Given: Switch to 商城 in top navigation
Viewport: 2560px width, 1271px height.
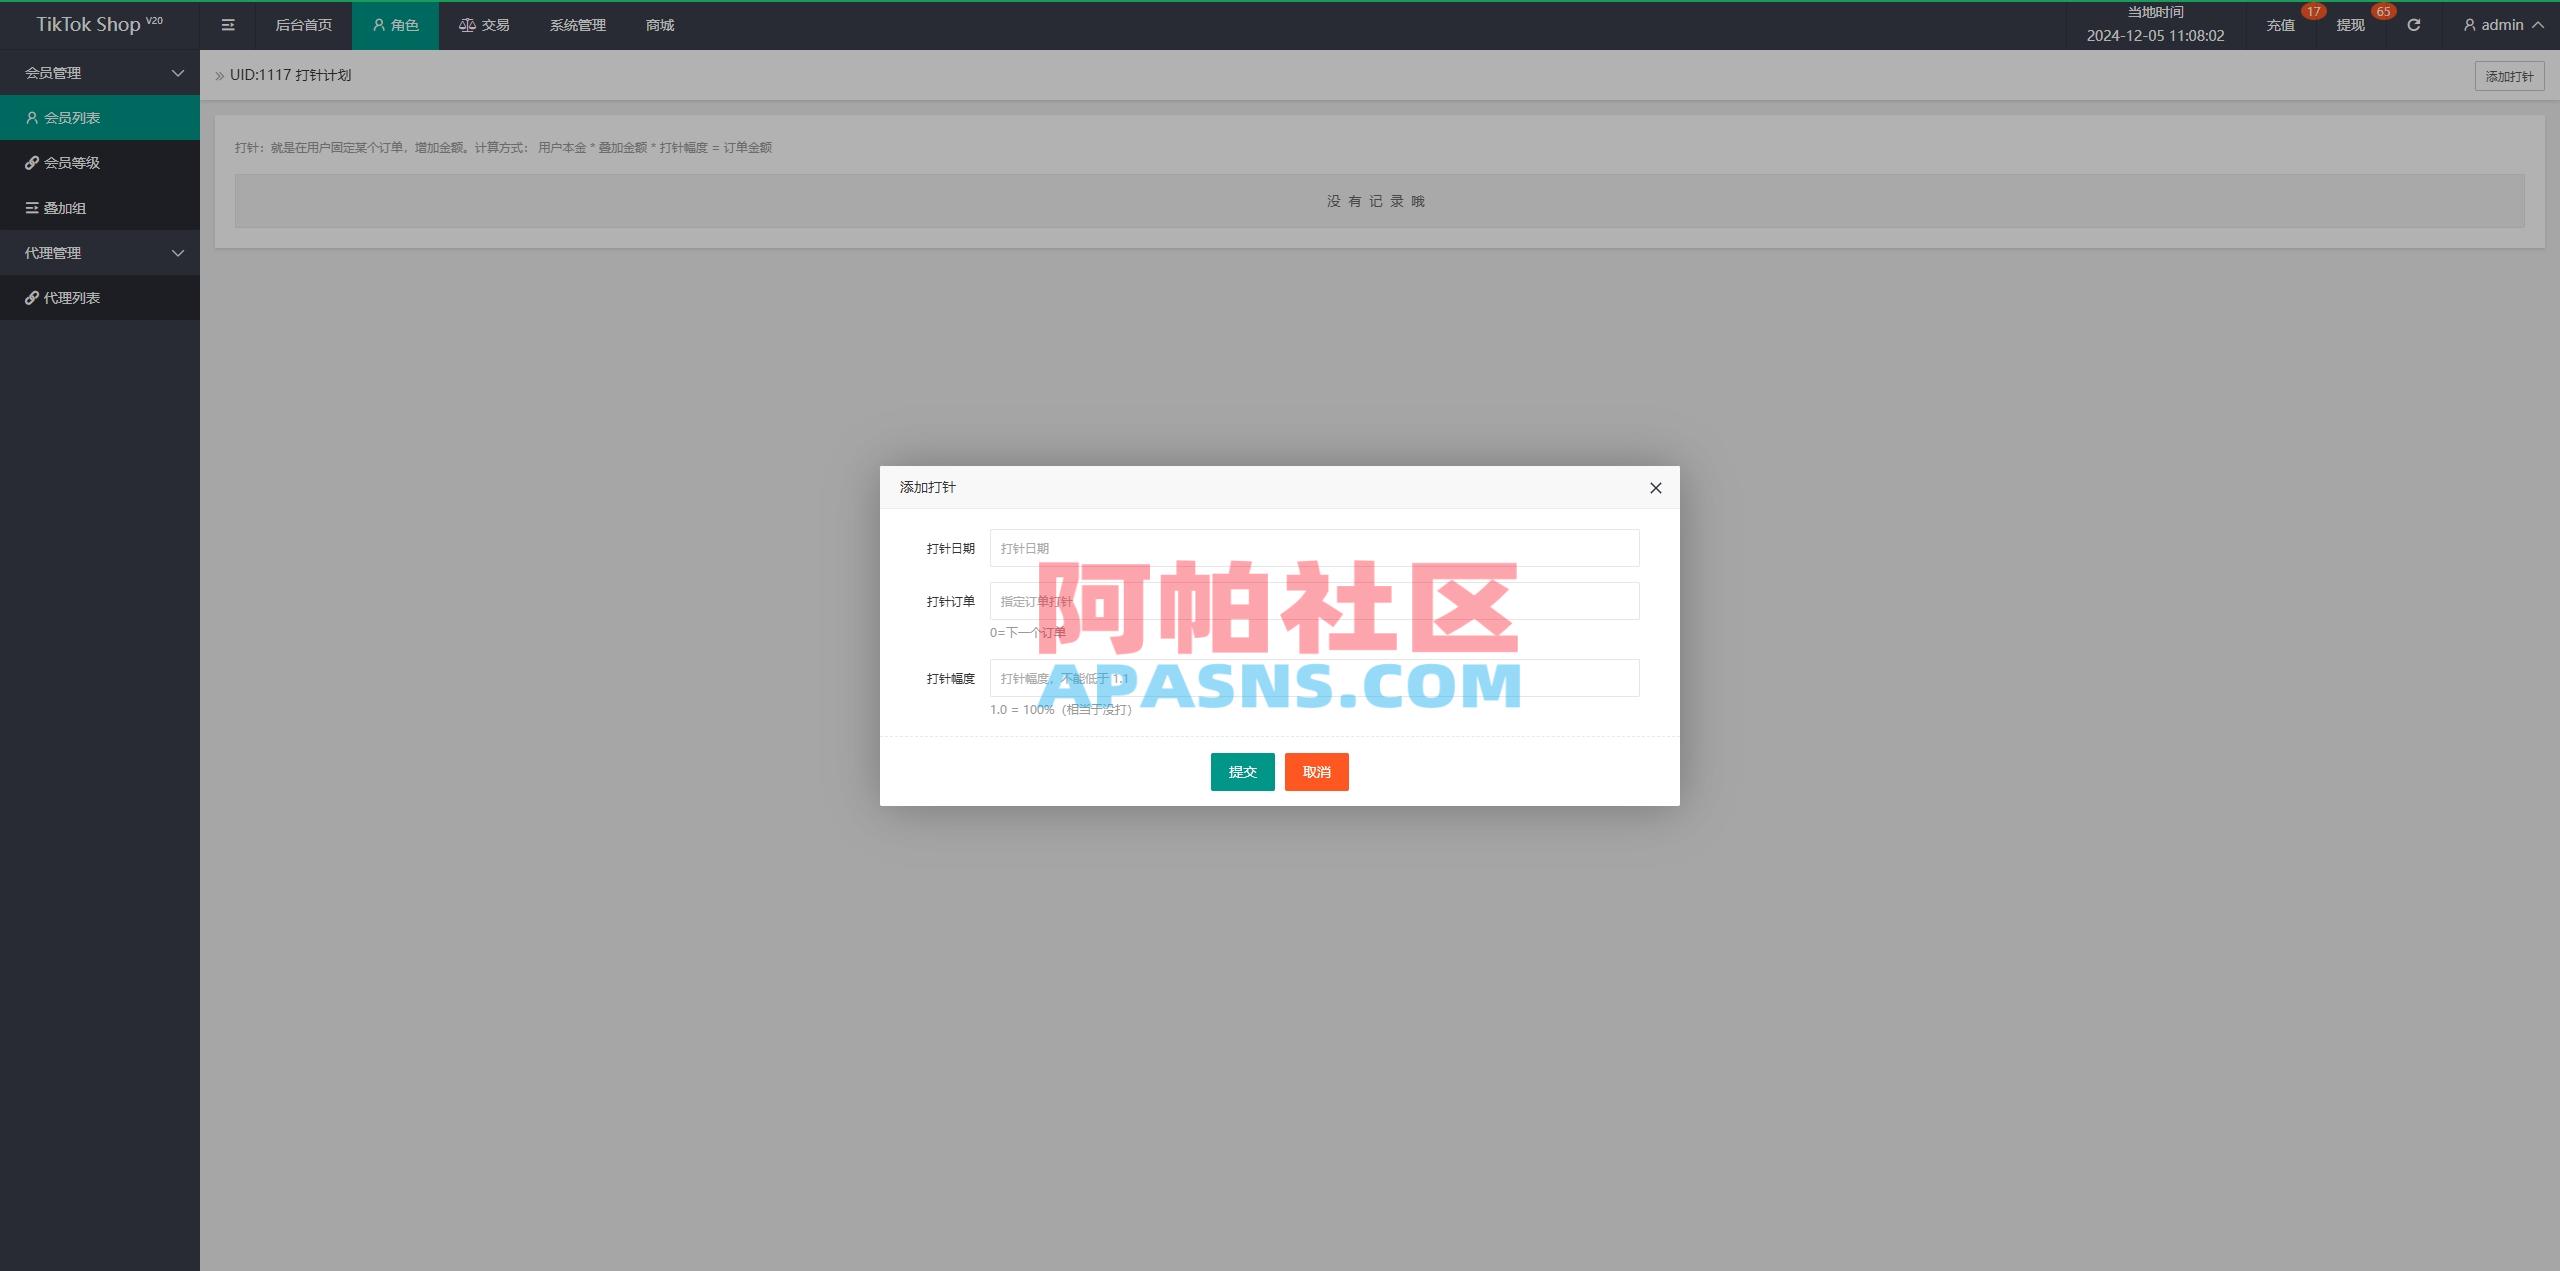Looking at the screenshot, I should coord(657,25).
